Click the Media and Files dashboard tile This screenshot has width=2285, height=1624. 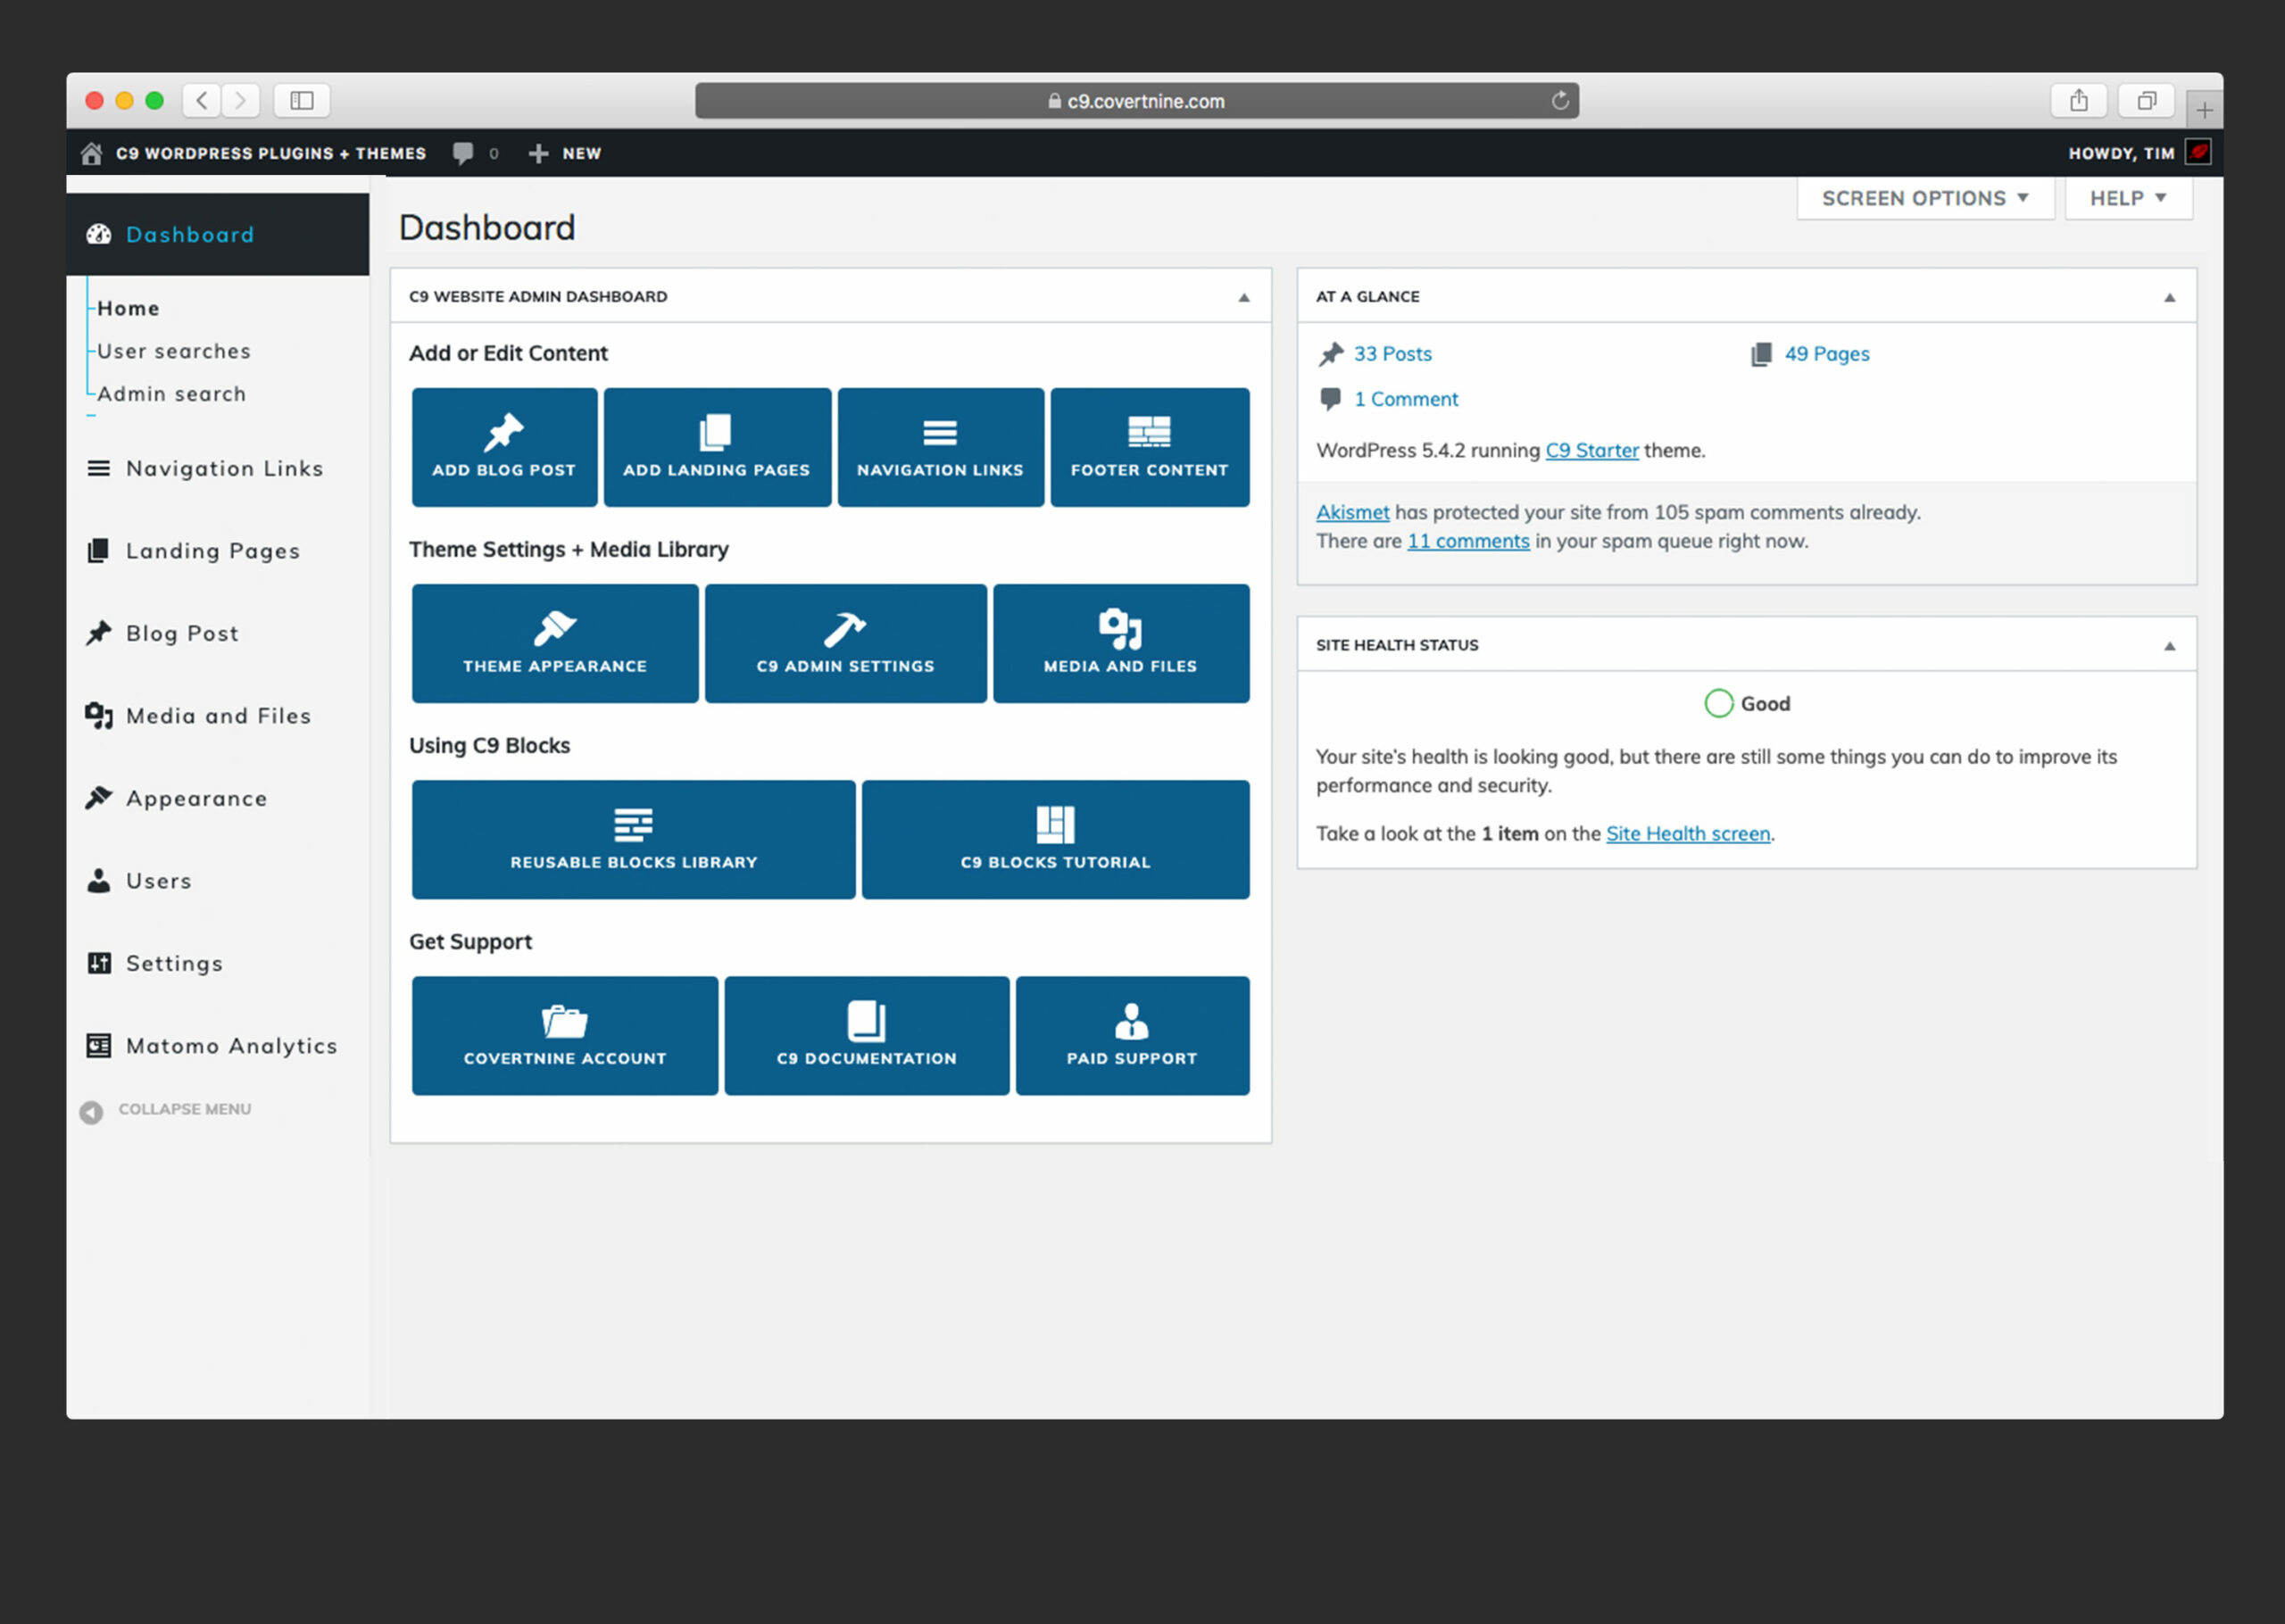[x=1121, y=643]
